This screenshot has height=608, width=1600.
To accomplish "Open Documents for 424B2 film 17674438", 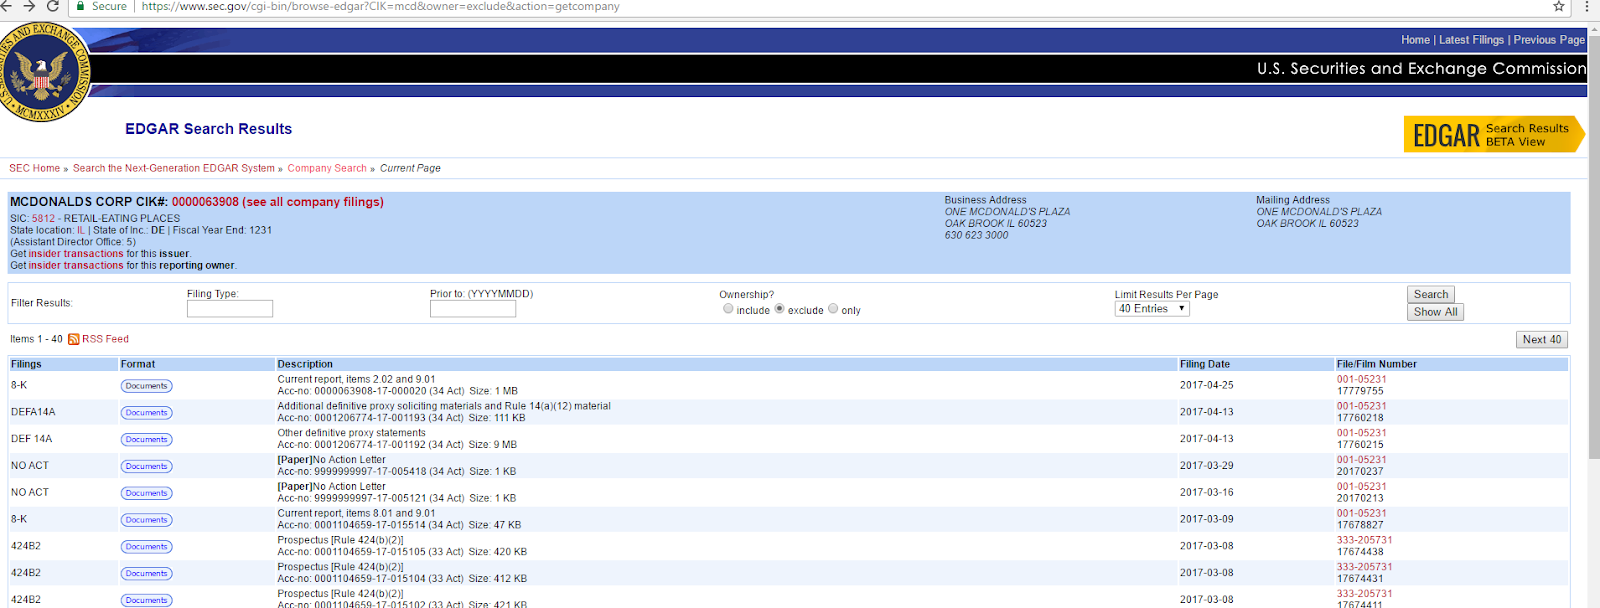I will [x=146, y=547].
